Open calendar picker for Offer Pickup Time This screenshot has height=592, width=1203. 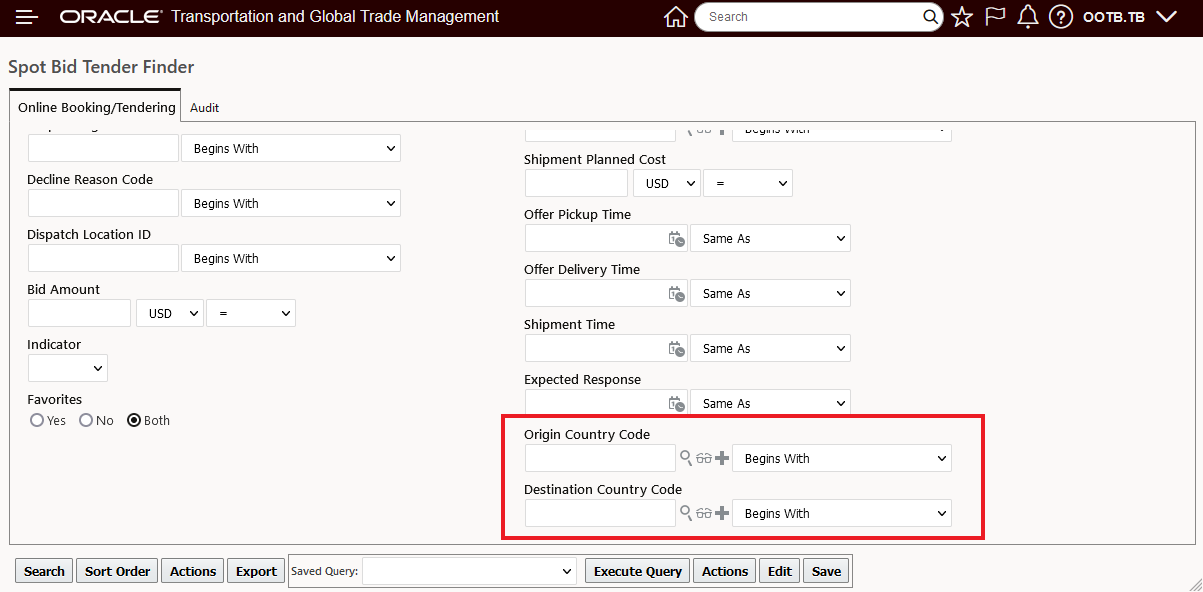[677, 239]
